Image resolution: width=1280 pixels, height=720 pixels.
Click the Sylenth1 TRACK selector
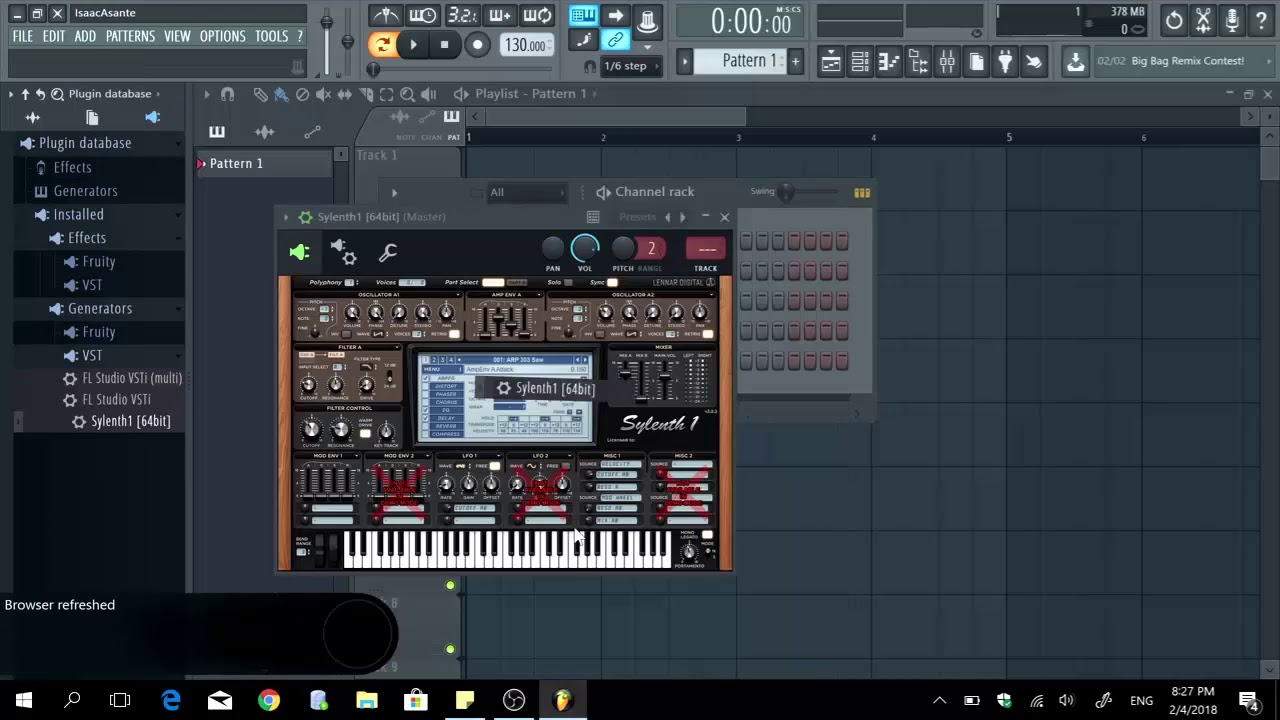(x=706, y=249)
